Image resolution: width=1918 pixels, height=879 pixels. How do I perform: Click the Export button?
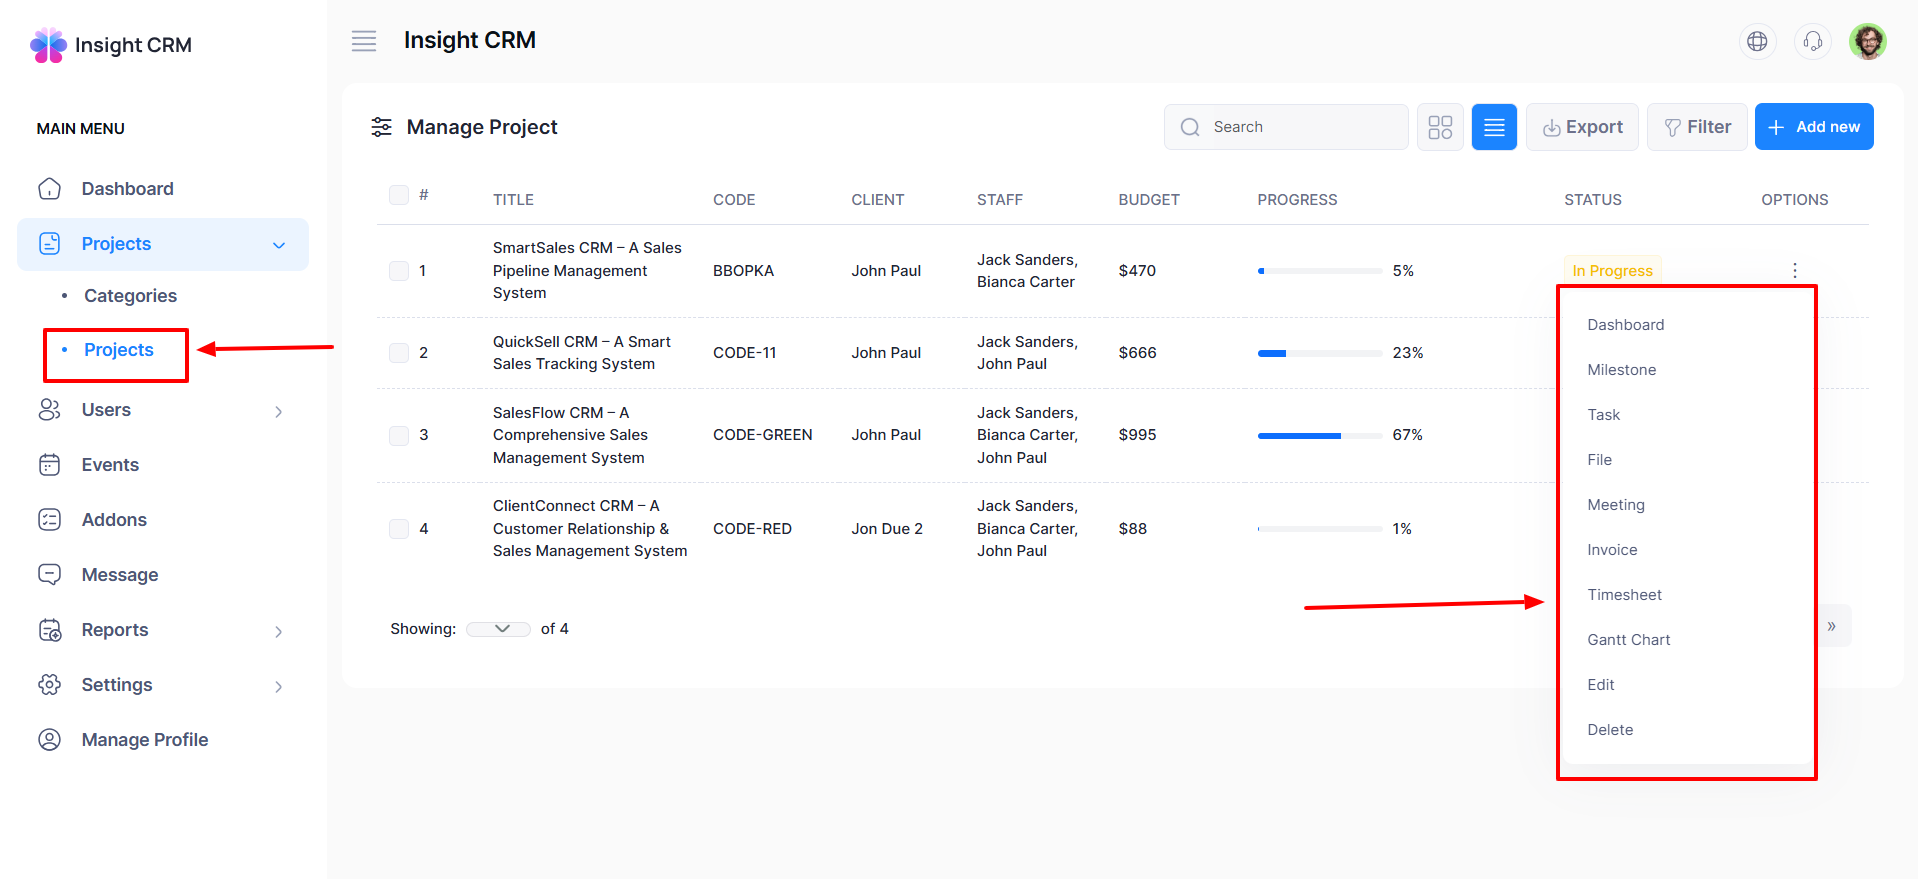click(1582, 127)
